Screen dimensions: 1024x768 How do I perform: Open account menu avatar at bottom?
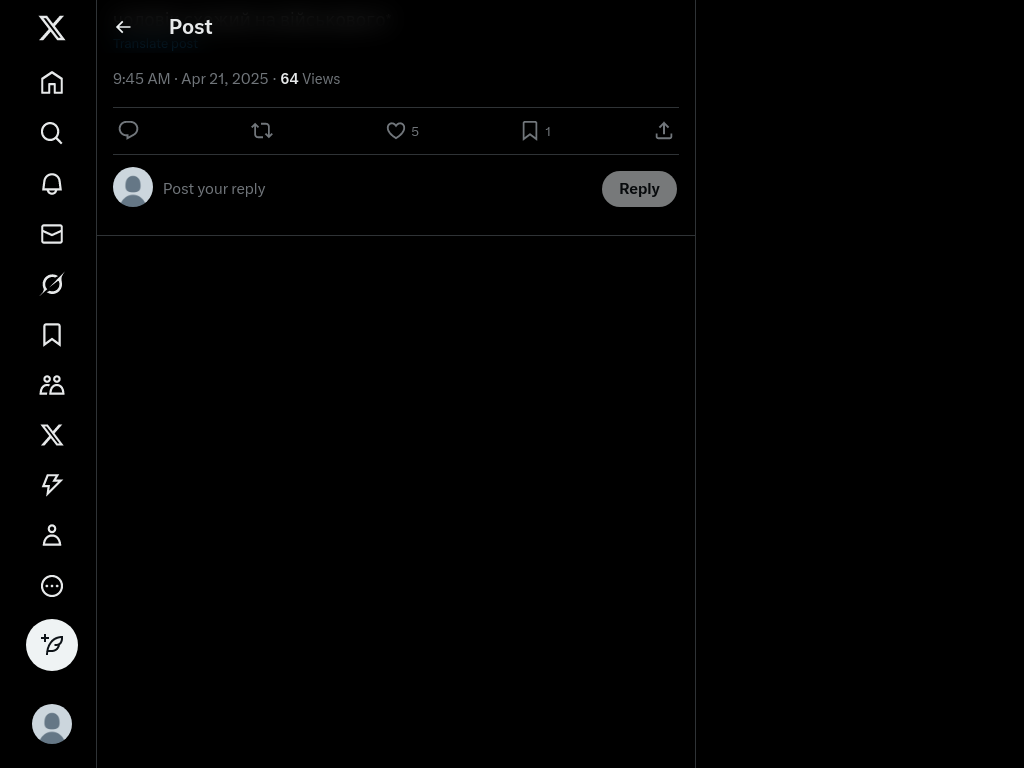pyautogui.click(x=52, y=724)
